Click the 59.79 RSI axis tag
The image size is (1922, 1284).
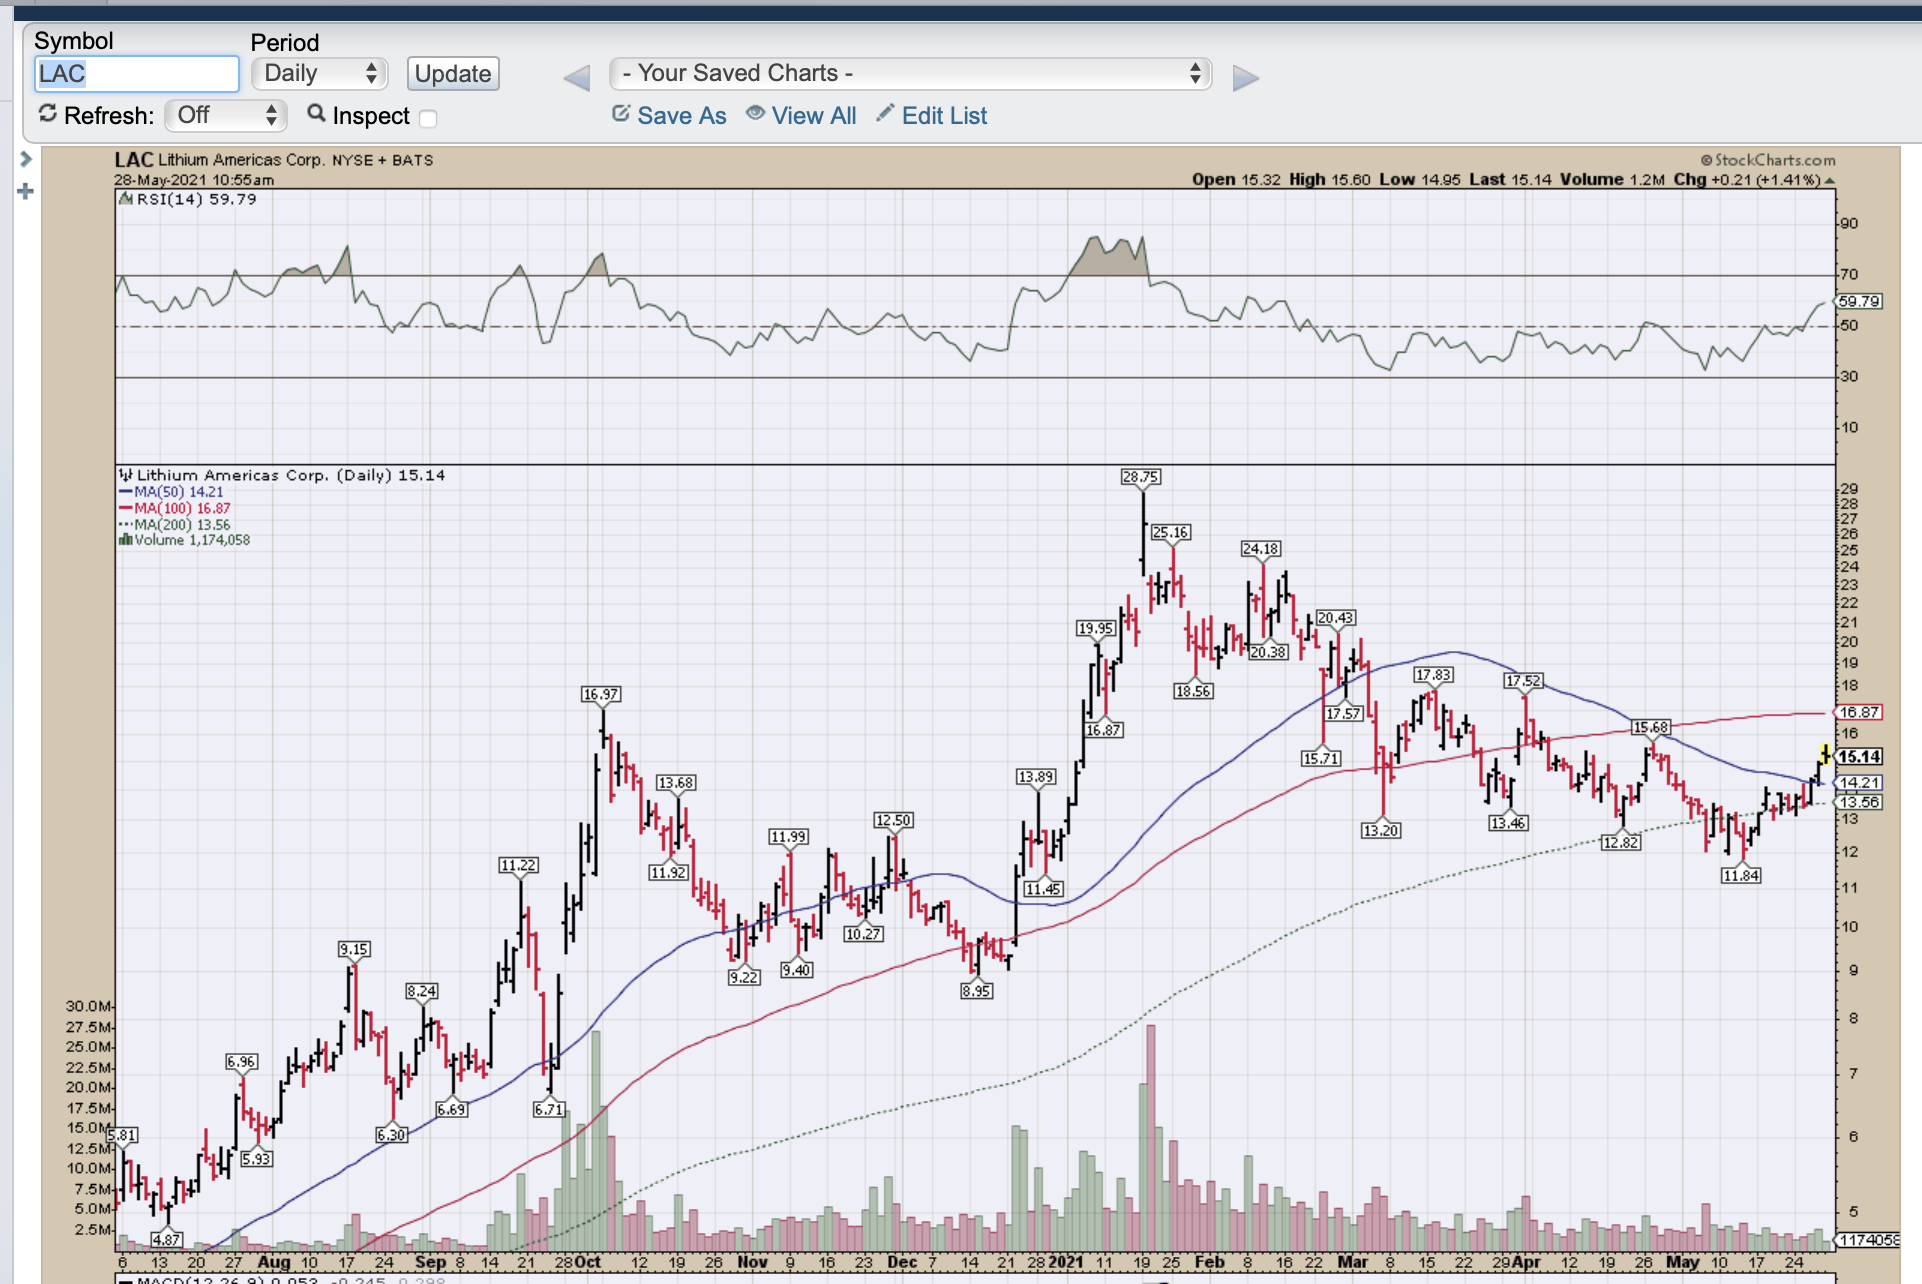coord(1860,301)
